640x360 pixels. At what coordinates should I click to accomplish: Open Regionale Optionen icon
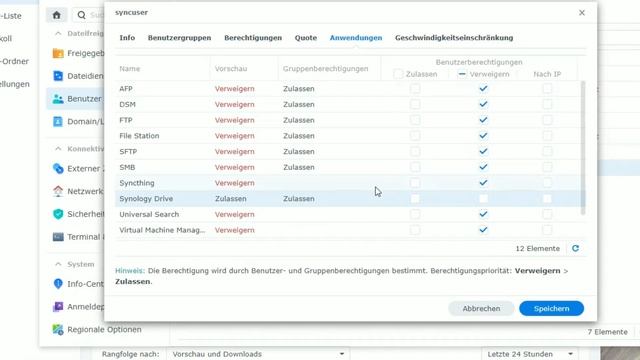pyautogui.click(x=58, y=329)
